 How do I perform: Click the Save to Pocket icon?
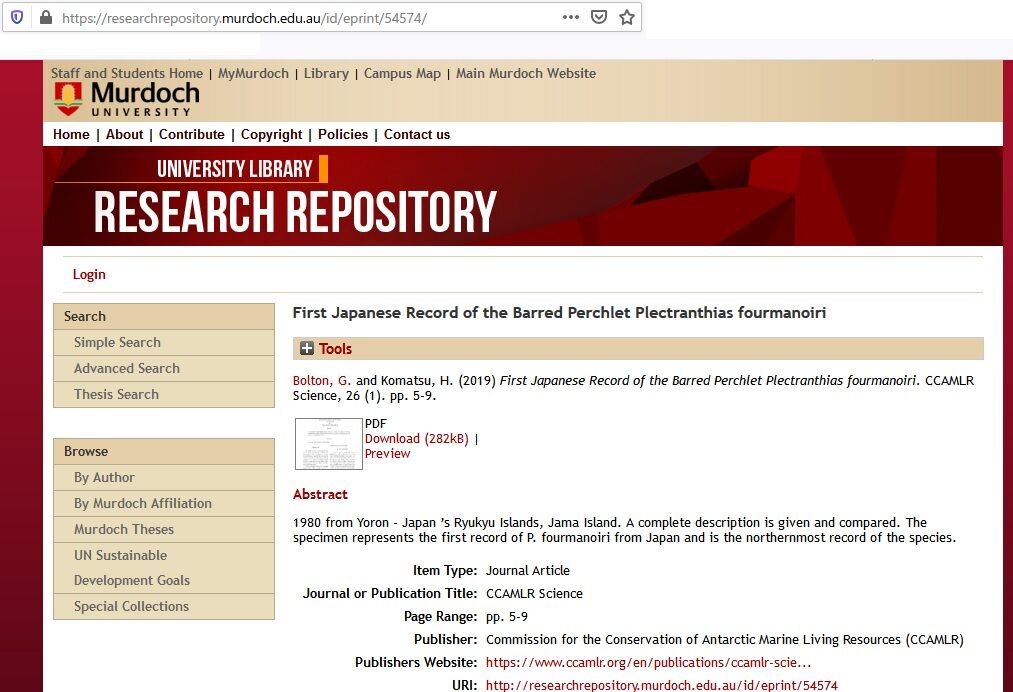point(600,17)
